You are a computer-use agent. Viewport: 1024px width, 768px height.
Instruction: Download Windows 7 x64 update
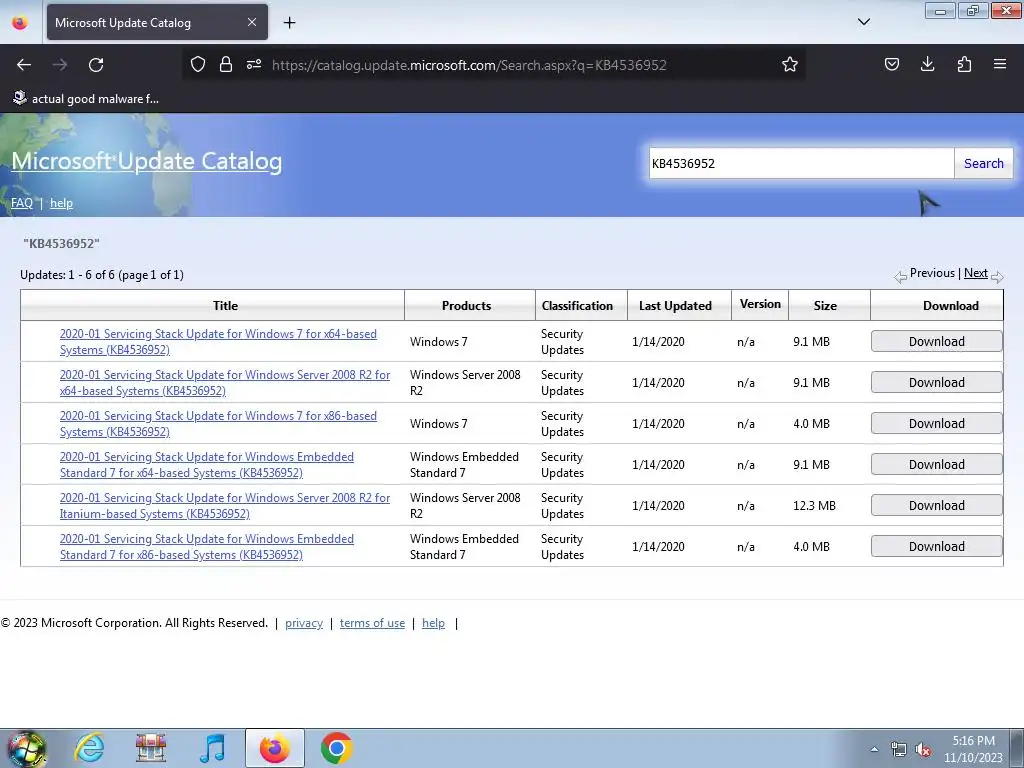coord(936,342)
